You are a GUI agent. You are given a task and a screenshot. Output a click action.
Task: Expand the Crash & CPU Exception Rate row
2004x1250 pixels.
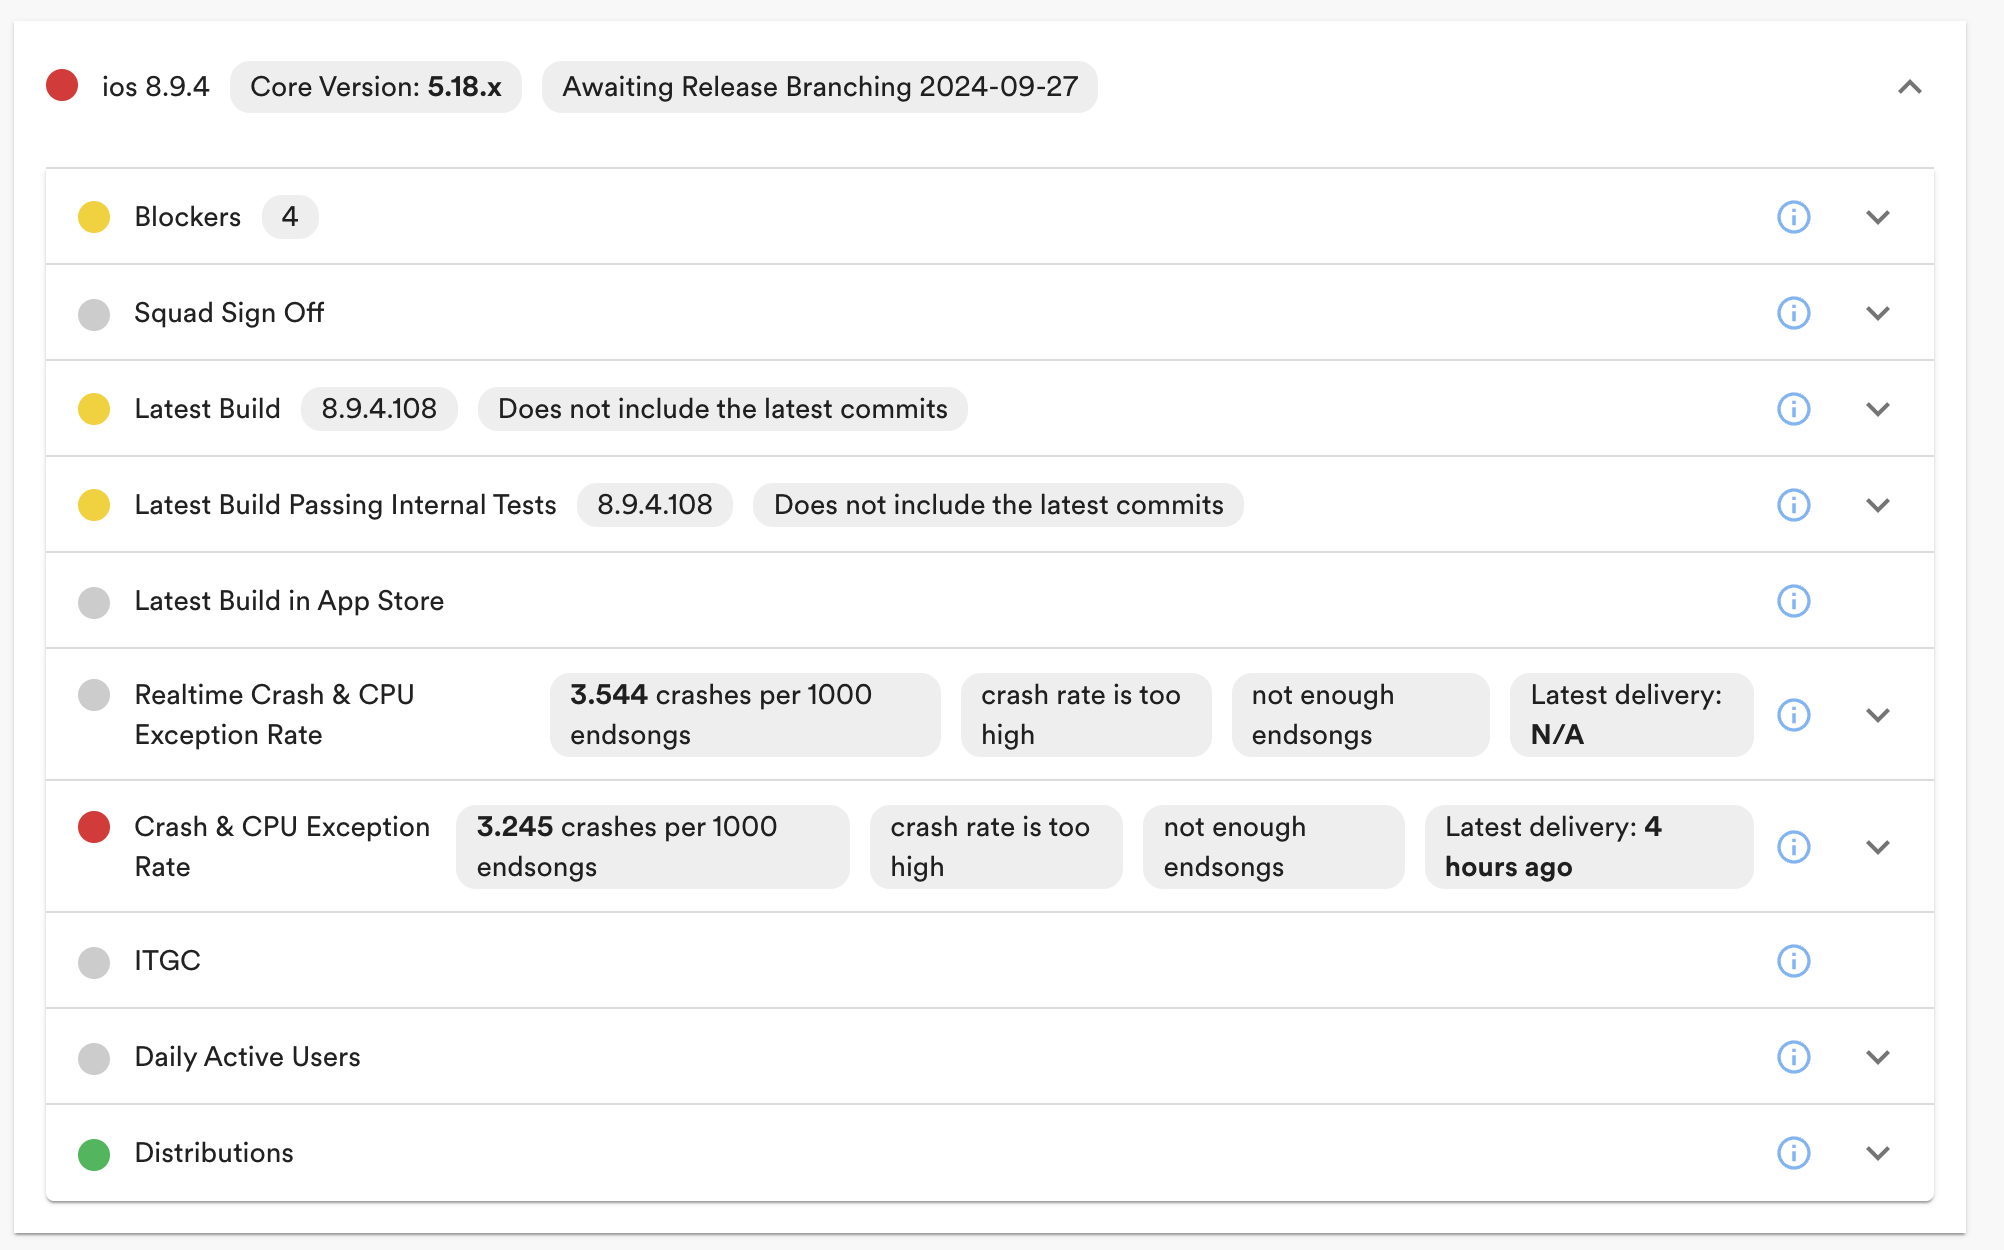tap(1877, 847)
